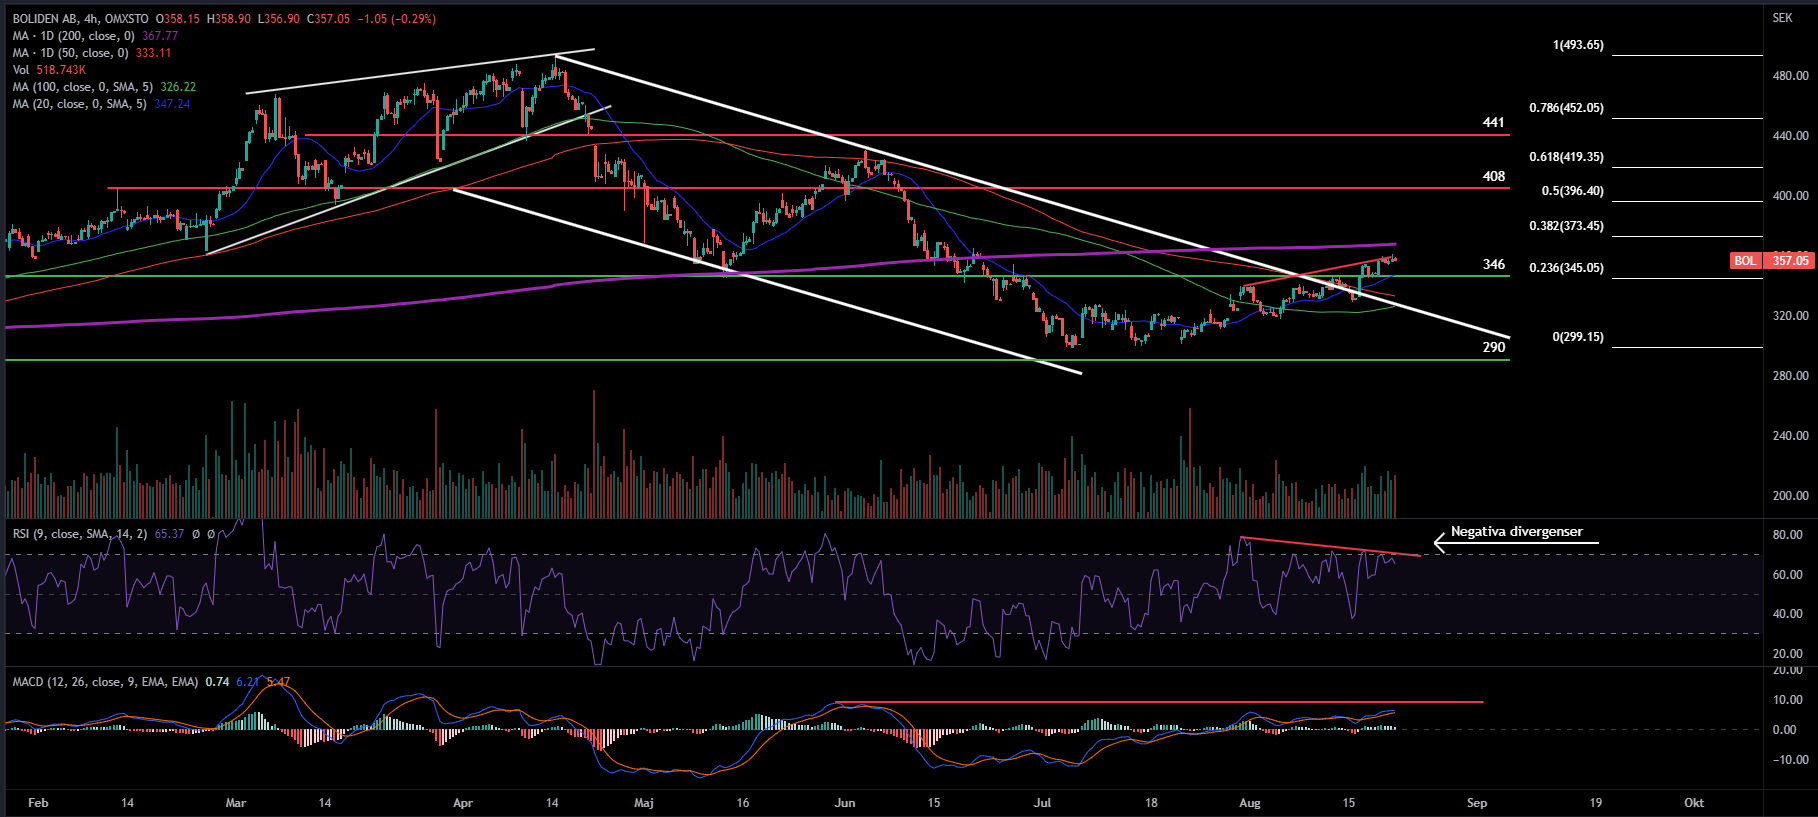Select the 357.05 current price label
Image resolution: width=1818 pixels, height=817 pixels.
(1790, 261)
